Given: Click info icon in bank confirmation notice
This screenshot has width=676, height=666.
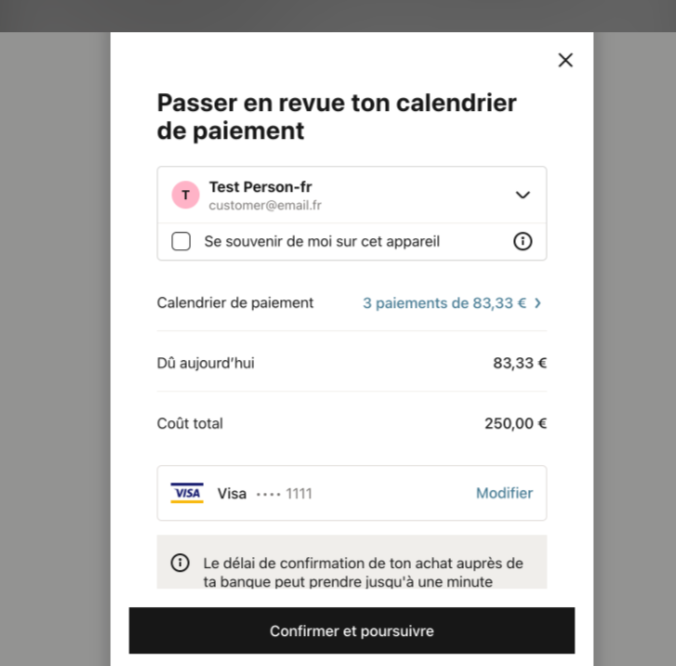Looking at the screenshot, I should 180,563.
